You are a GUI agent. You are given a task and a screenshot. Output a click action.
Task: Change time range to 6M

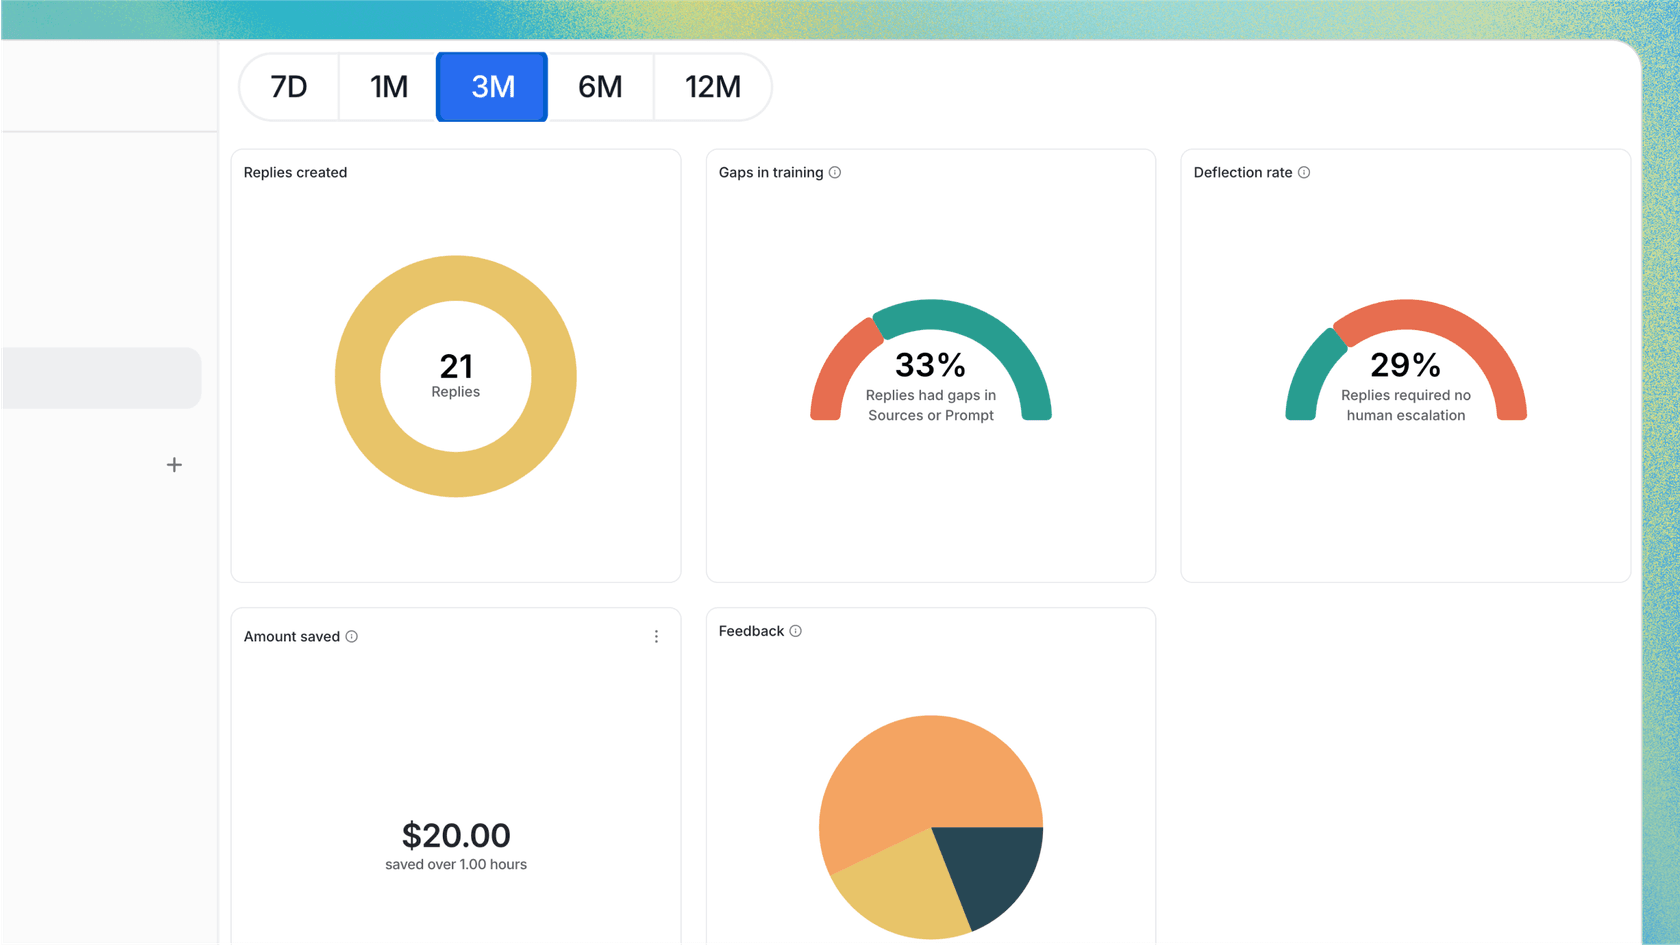click(600, 87)
